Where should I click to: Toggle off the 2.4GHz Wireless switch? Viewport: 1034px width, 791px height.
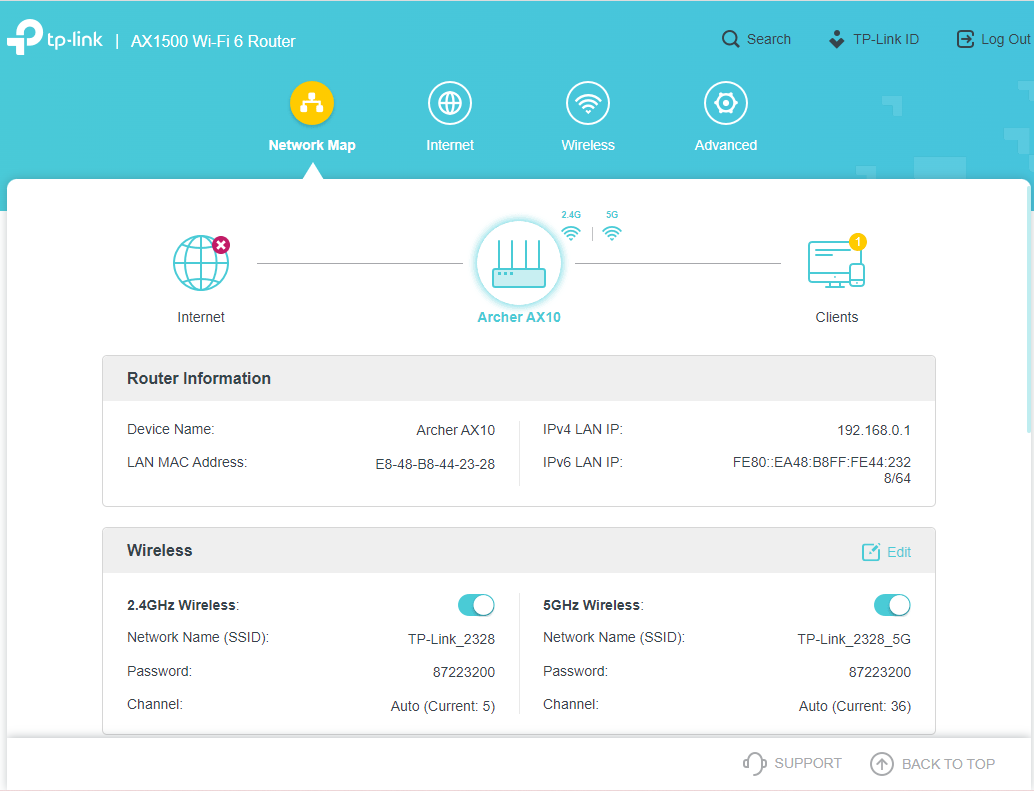pyautogui.click(x=476, y=605)
